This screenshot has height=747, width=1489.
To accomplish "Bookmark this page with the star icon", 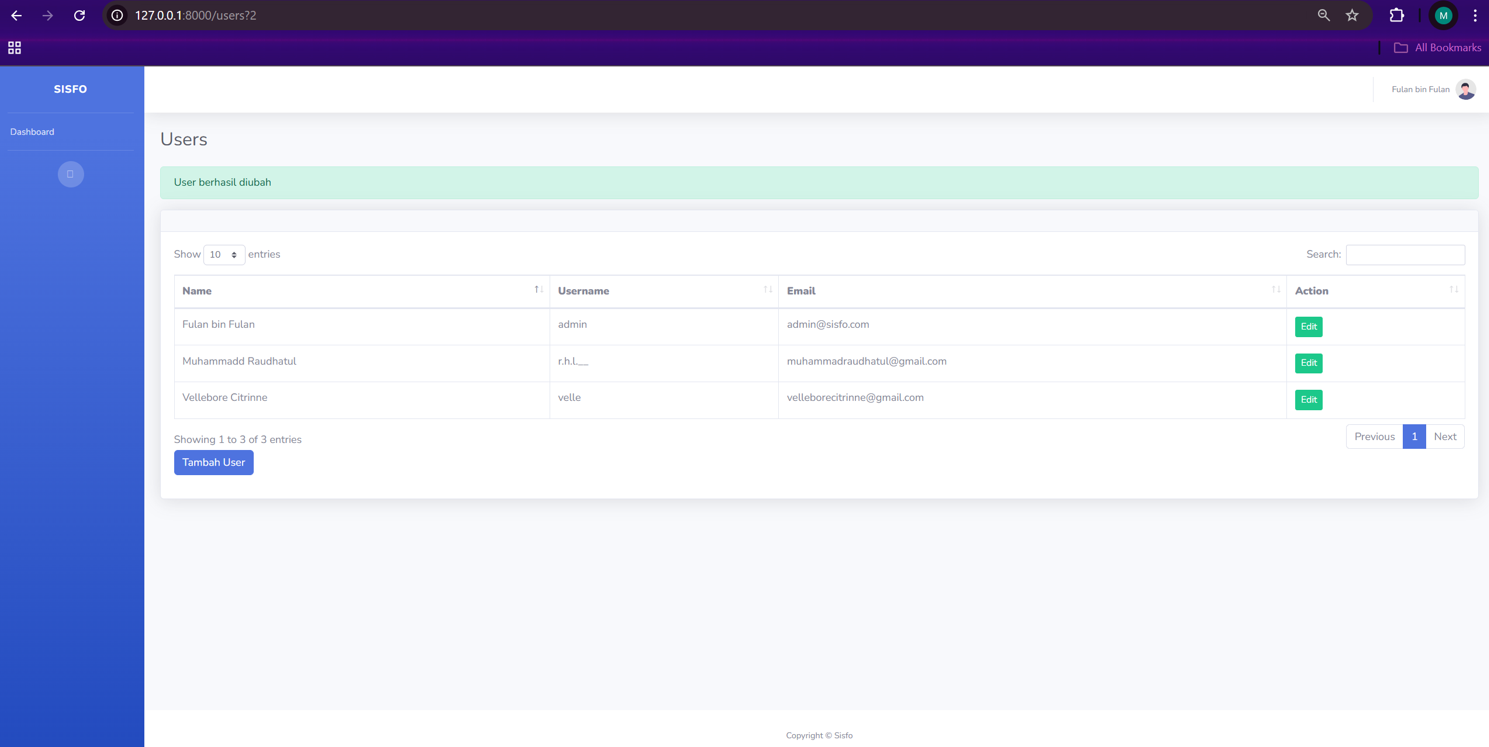I will (1352, 16).
